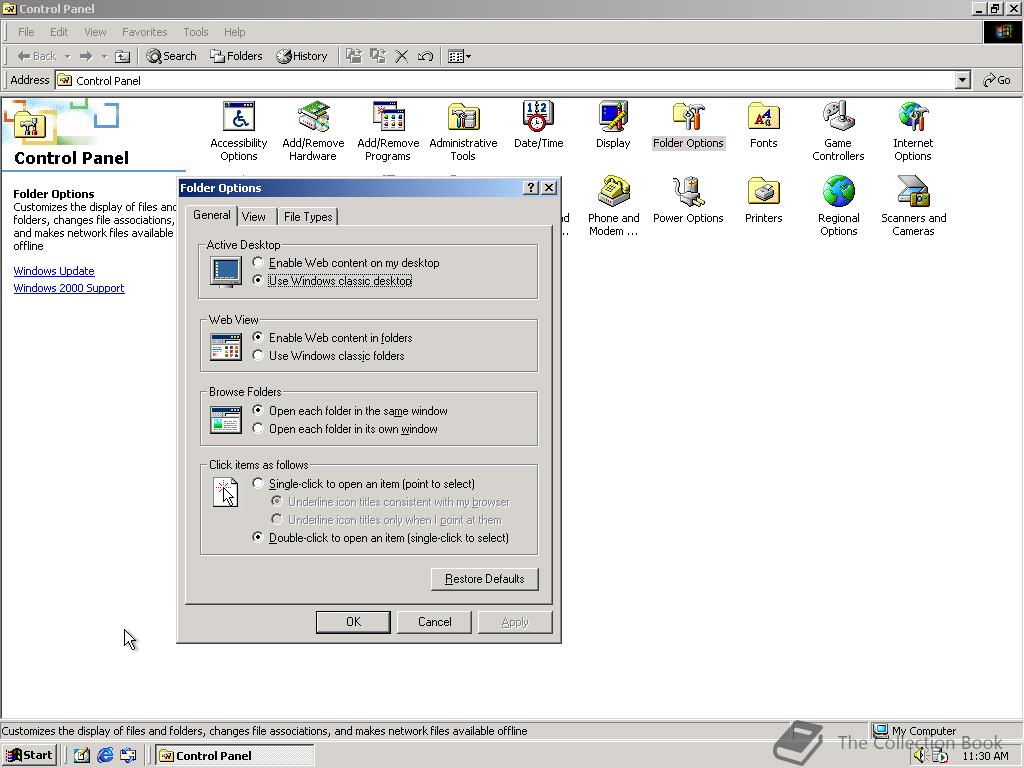Expand the Address bar dropdown
1024x768 pixels.
click(962, 80)
